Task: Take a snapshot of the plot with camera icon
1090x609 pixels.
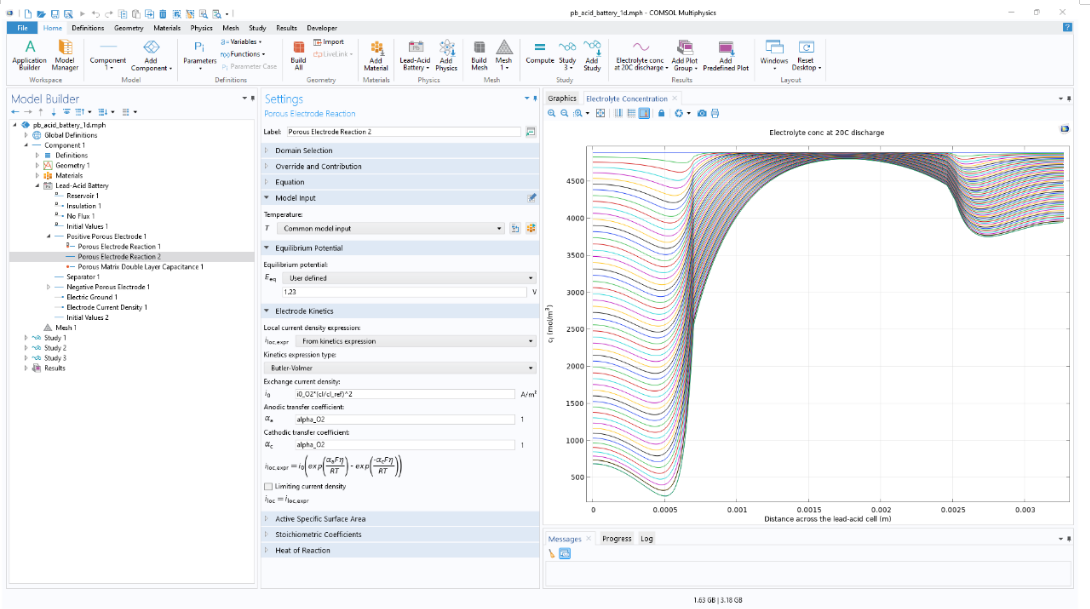Action: (702, 113)
